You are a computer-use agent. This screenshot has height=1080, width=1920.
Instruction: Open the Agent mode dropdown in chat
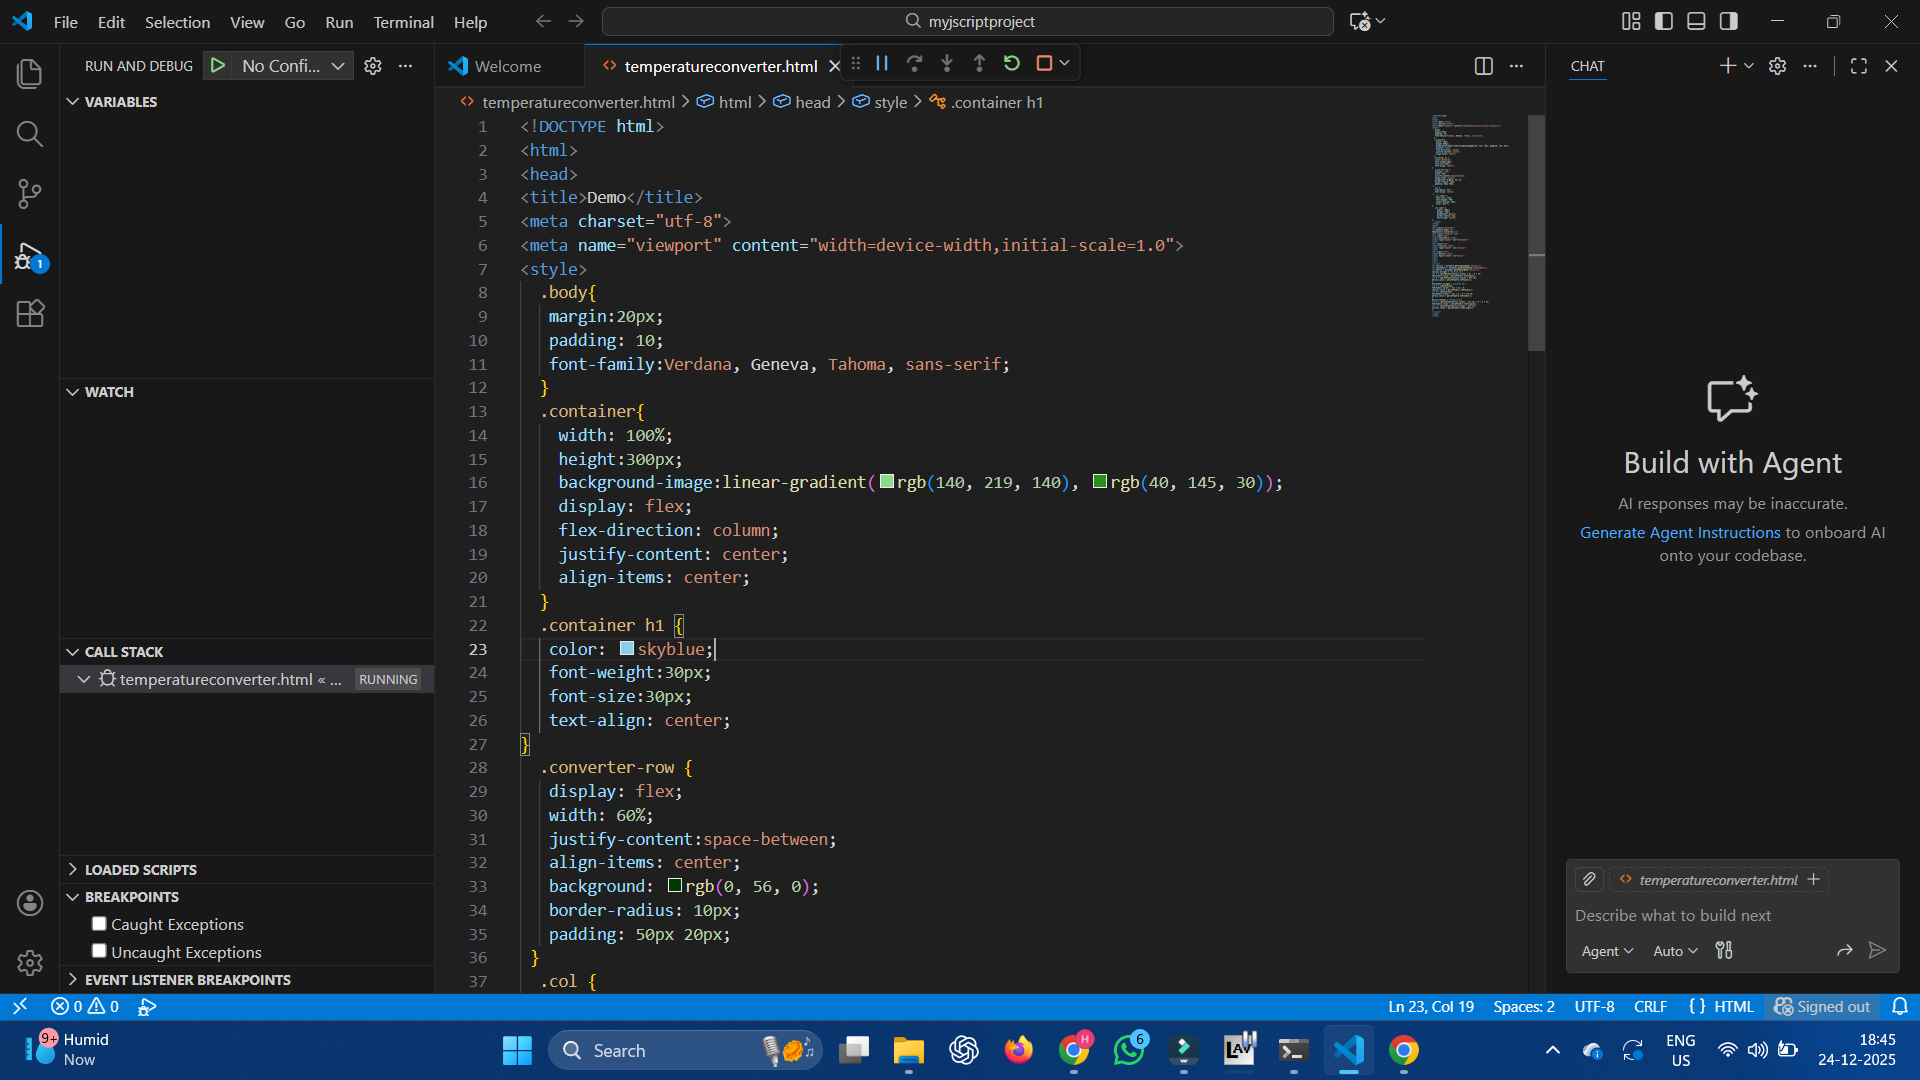tap(1607, 951)
